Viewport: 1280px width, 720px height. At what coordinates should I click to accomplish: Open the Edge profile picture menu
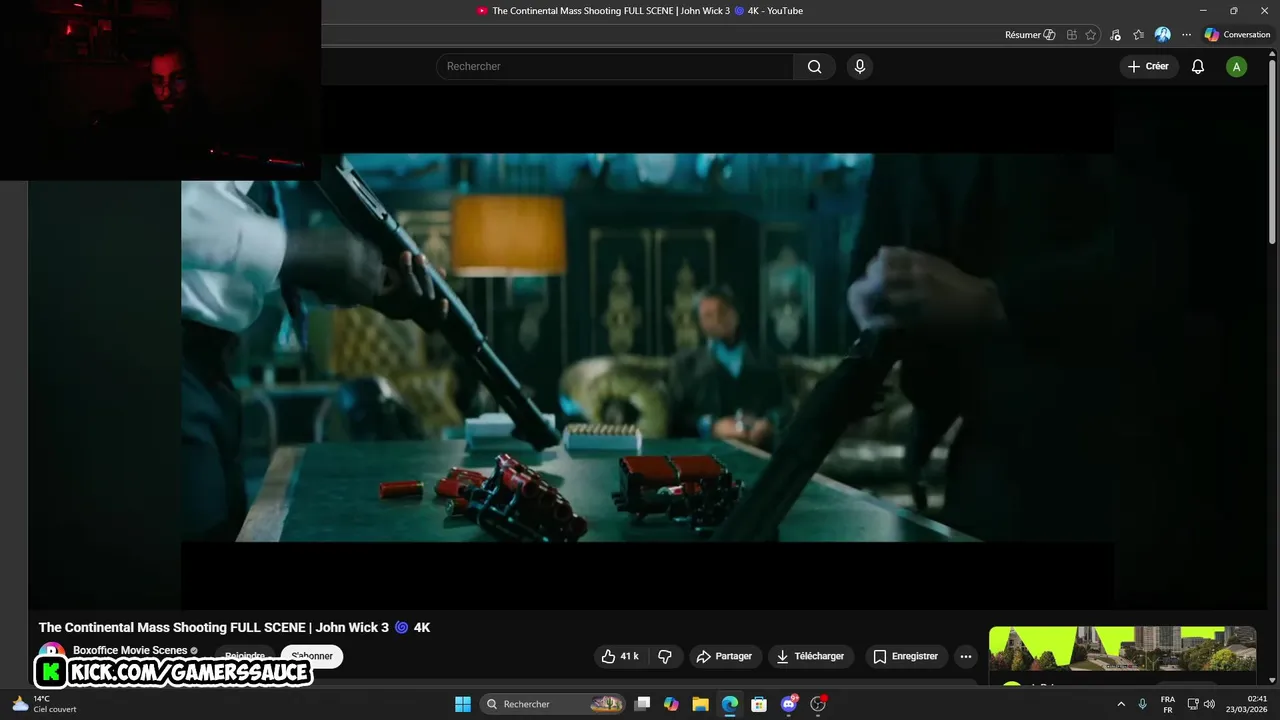(x=1162, y=35)
